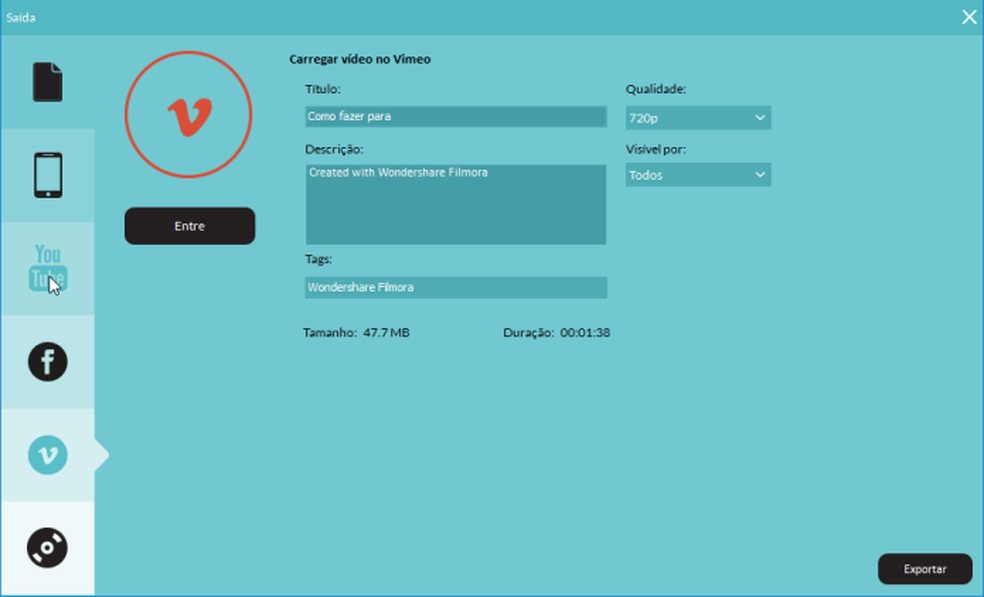The height and width of the screenshot is (597, 984).
Task: Click the 'Saída' window title
Action: click(21, 18)
